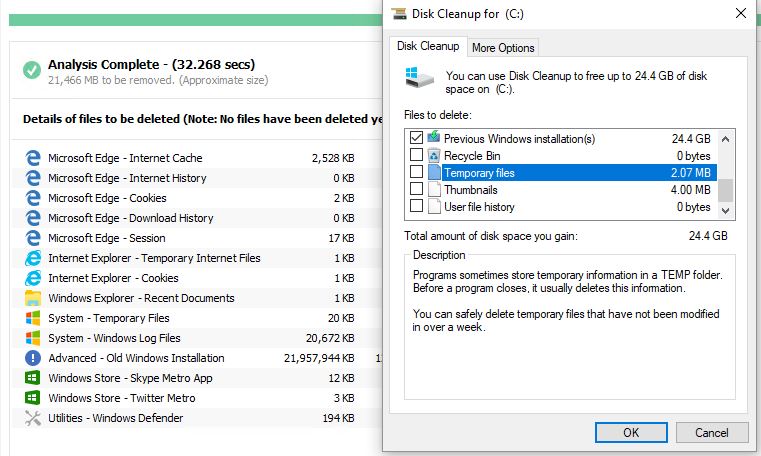The width and height of the screenshot is (761, 456).
Task: Check the Thumbnails checkbox
Action: (x=416, y=189)
